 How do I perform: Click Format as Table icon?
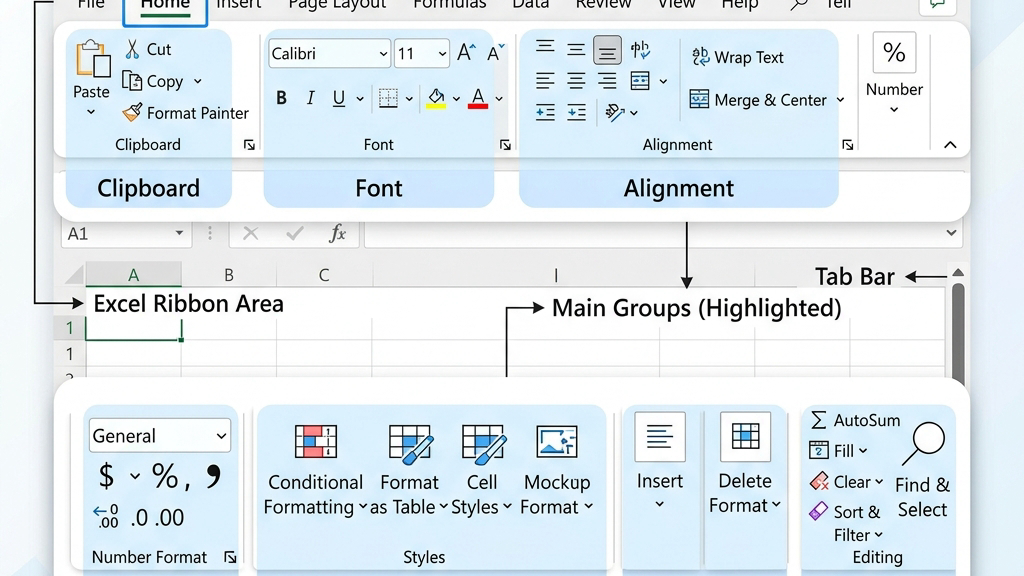[411, 443]
